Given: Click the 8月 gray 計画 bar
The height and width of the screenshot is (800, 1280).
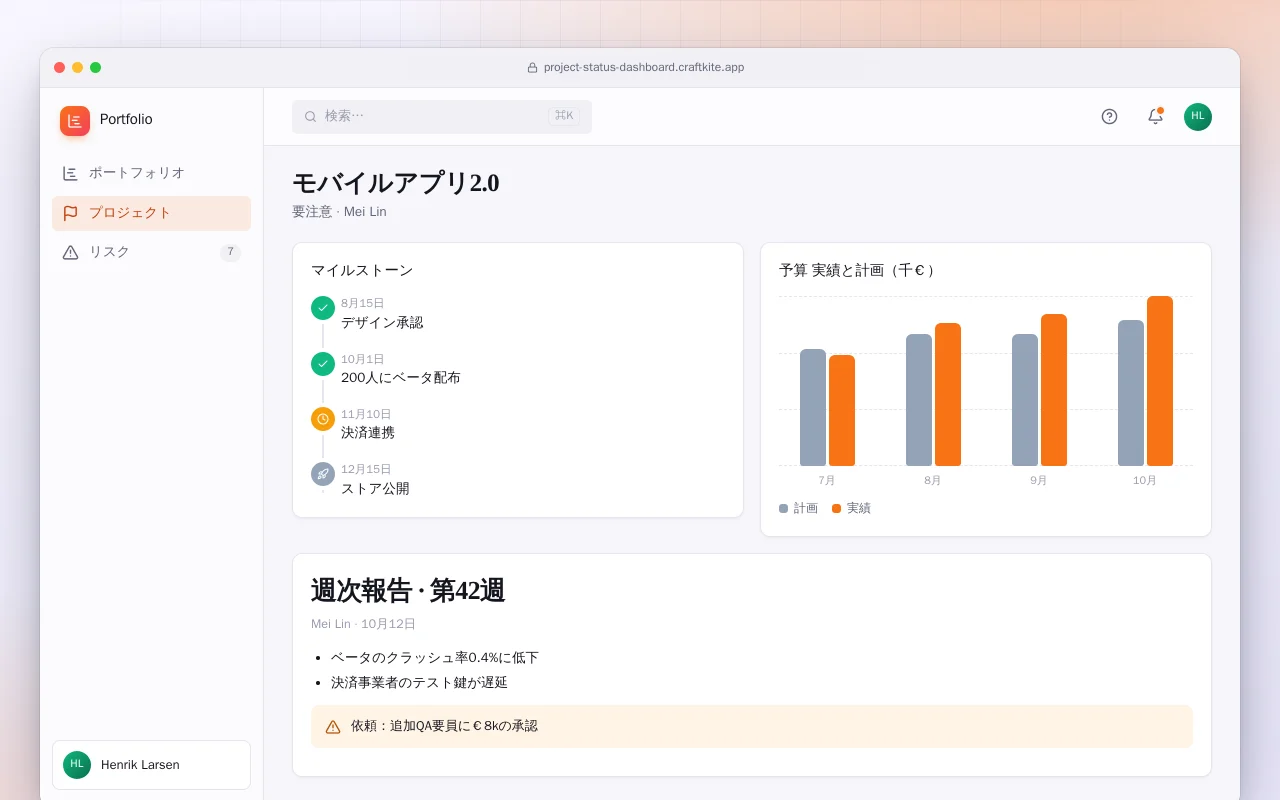Looking at the screenshot, I should (919, 400).
